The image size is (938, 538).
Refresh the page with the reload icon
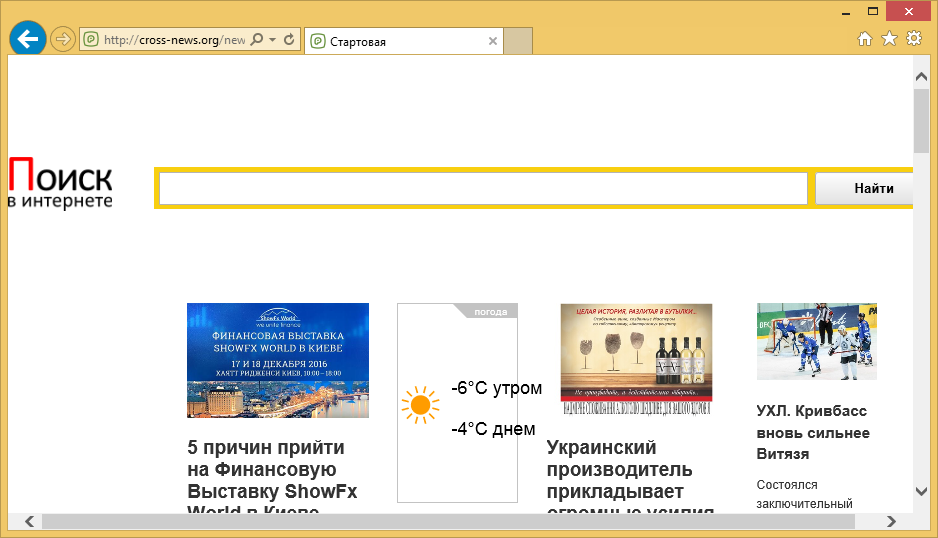tap(289, 40)
